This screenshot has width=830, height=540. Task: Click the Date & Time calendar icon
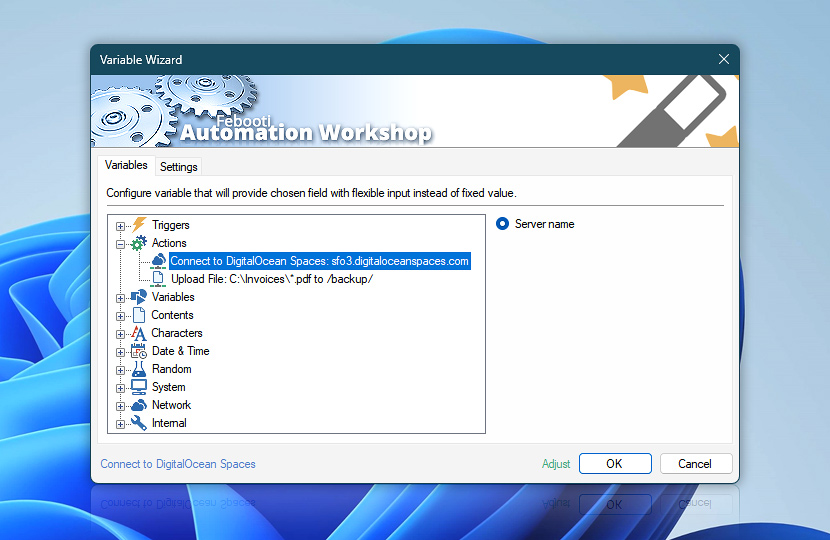pyautogui.click(x=139, y=351)
